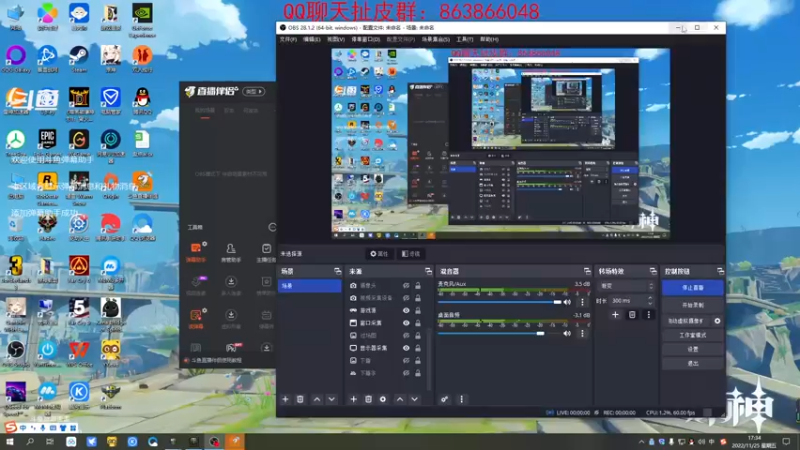Image resolution: width=800 pixels, height=450 pixels.
Task: Add a new source with the plus icon
Action: point(353,399)
